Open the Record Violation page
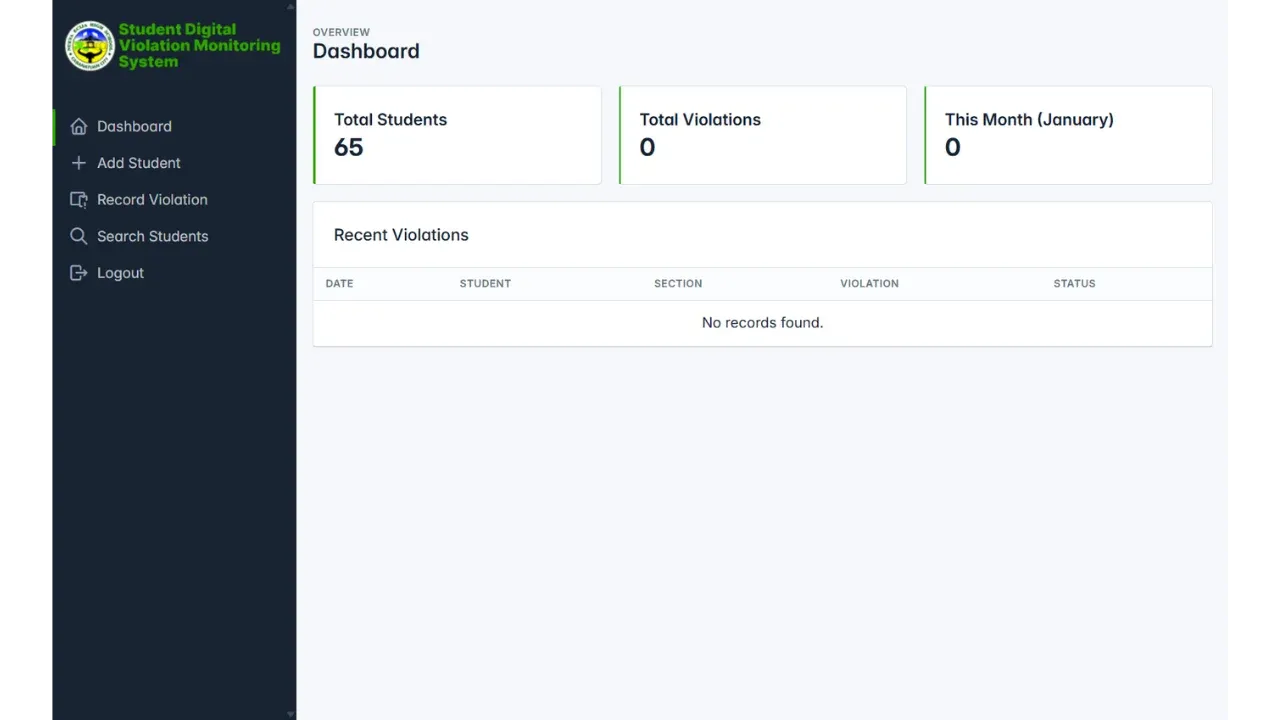 point(152,199)
